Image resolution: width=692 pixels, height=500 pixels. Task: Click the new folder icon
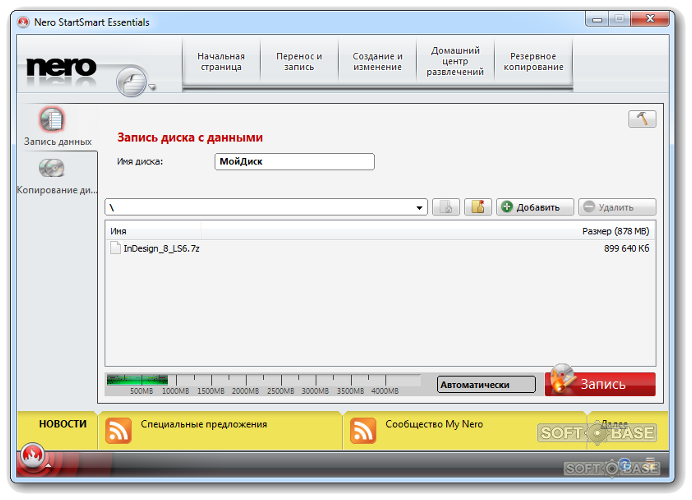click(x=478, y=207)
